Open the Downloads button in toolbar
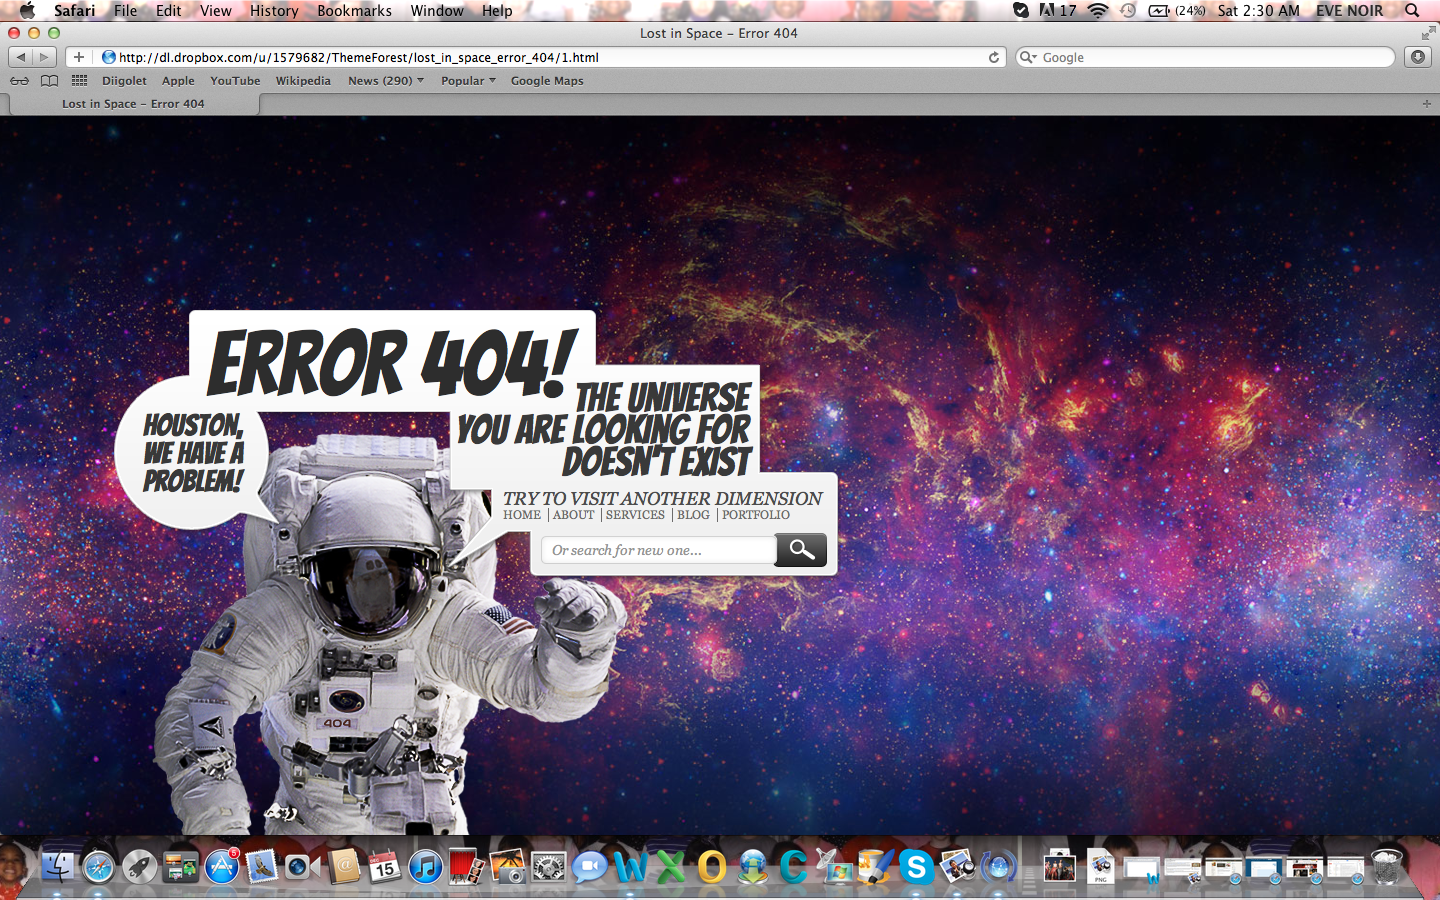1440x900 pixels. coord(1418,57)
